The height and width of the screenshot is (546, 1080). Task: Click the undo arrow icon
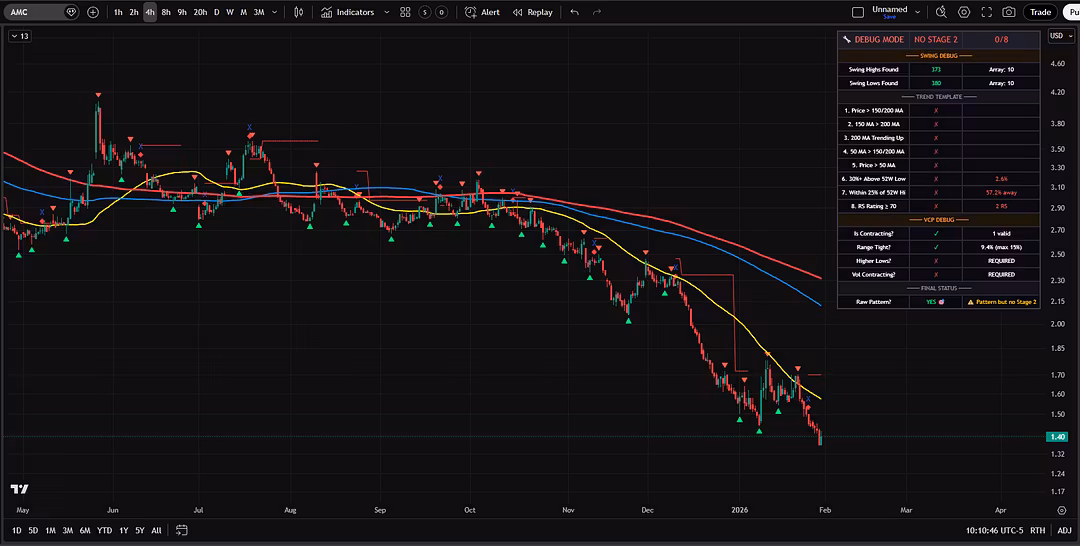pos(574,12)
